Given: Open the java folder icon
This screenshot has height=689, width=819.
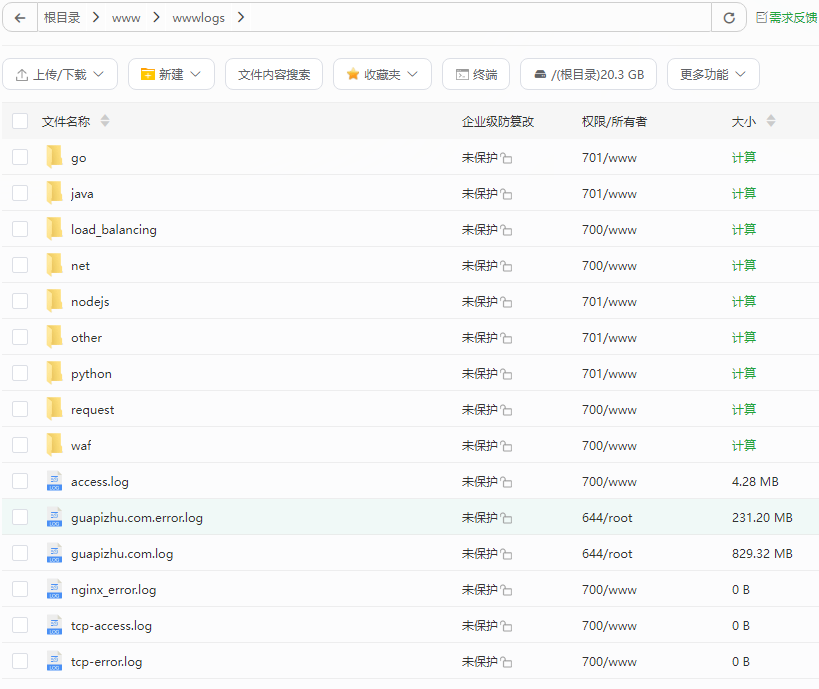Looking at the screenshot, I should point(54,193).
